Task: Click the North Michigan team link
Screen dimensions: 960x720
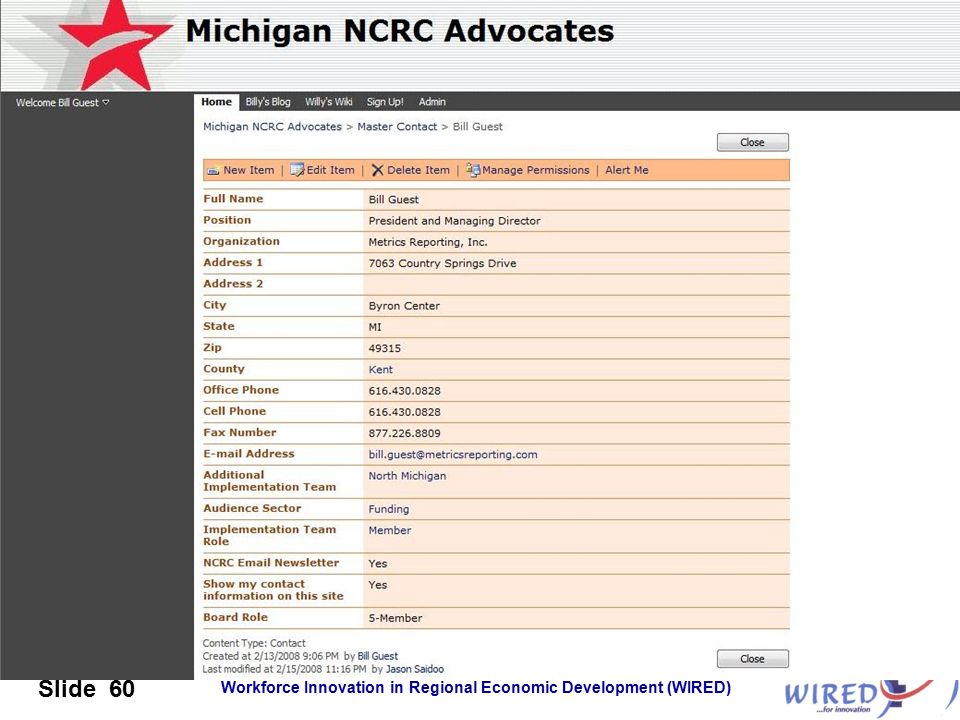Action: 407,476
